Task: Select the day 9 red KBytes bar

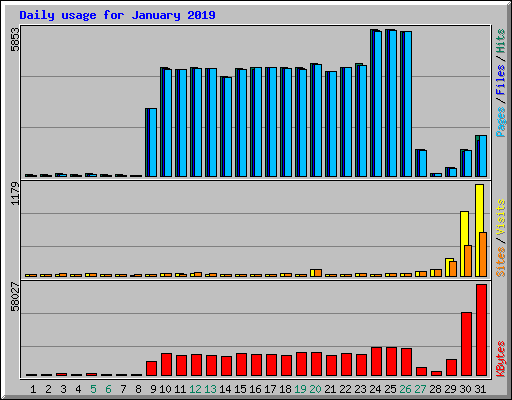Action: [x=151, y=368]
